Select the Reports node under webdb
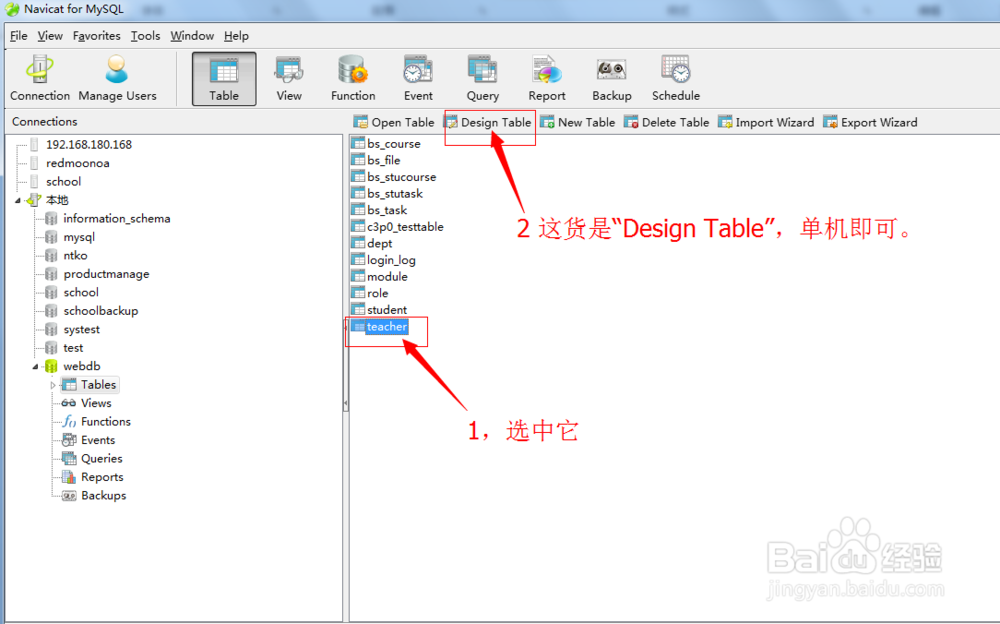1000x624 pixels. (x=102, y=477)
